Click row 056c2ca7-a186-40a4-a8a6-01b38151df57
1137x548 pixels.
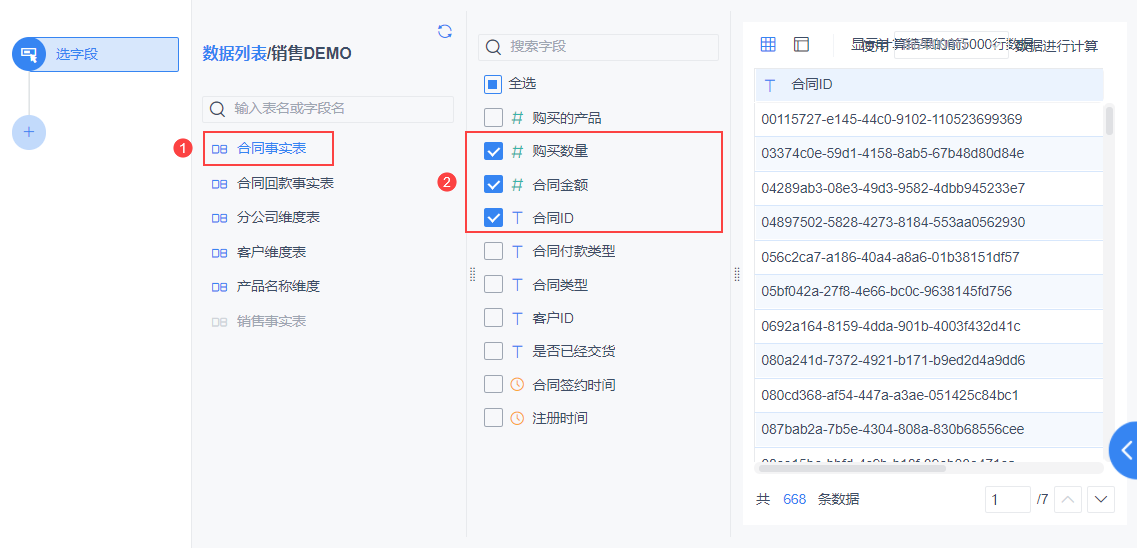point(929,257)
